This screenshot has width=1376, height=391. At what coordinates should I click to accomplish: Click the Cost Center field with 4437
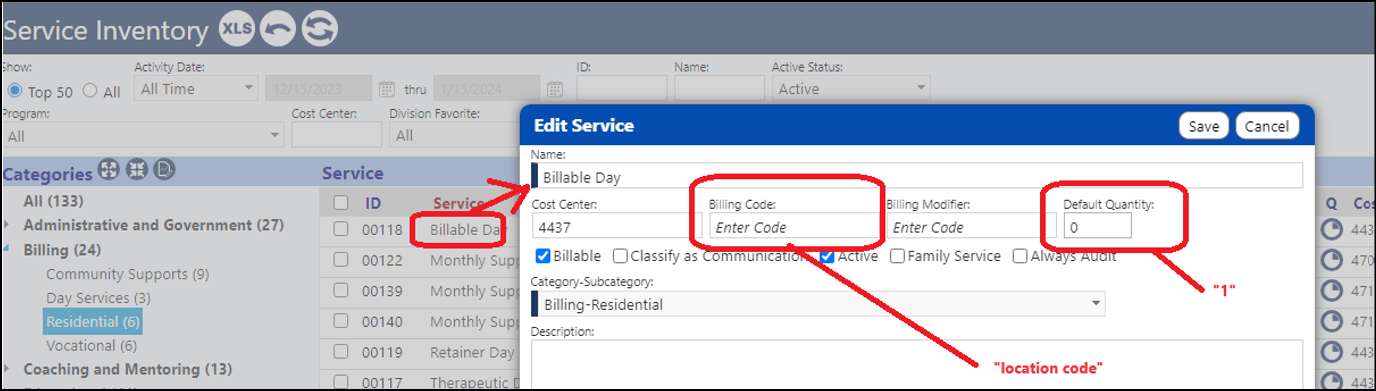[x=617, y=226]
